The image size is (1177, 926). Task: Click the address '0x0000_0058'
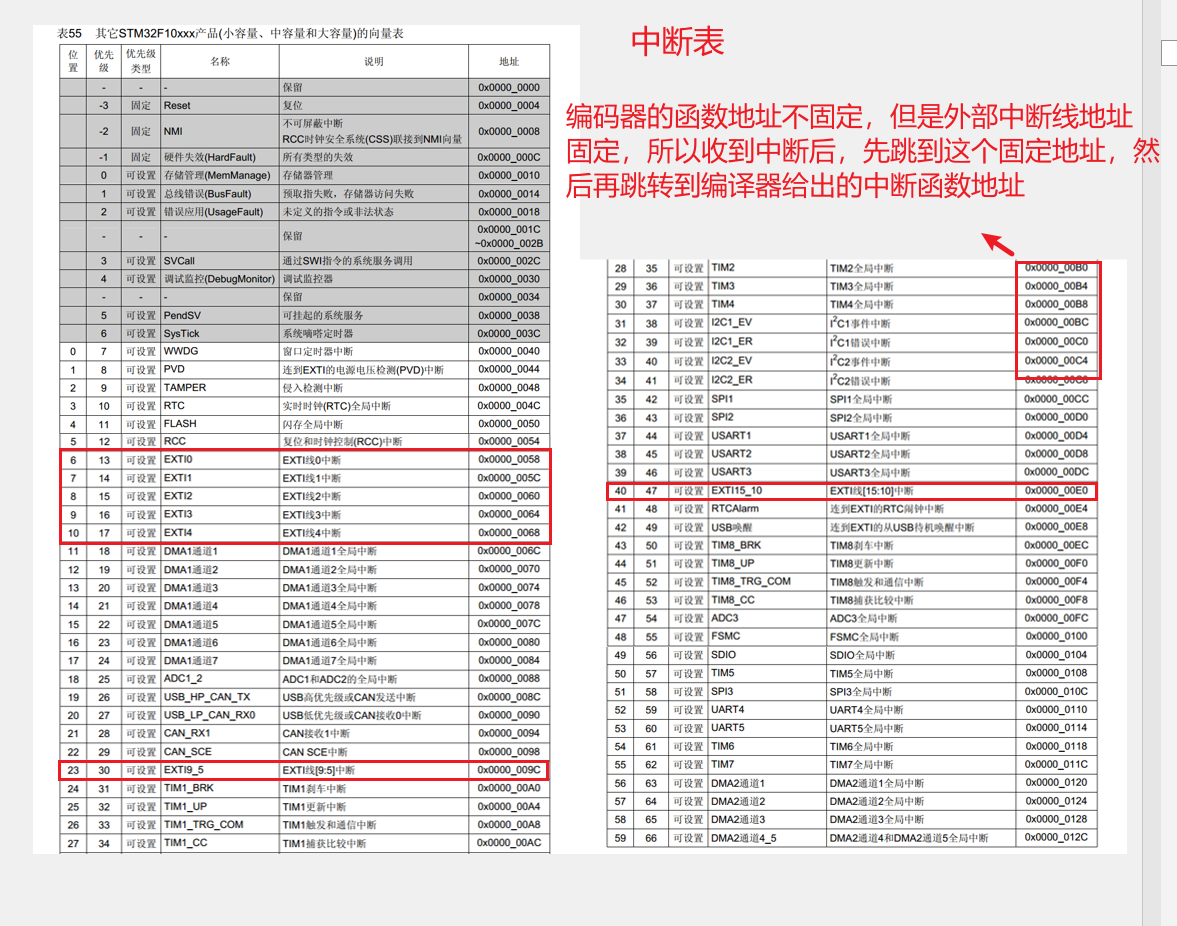coord(508,459)
